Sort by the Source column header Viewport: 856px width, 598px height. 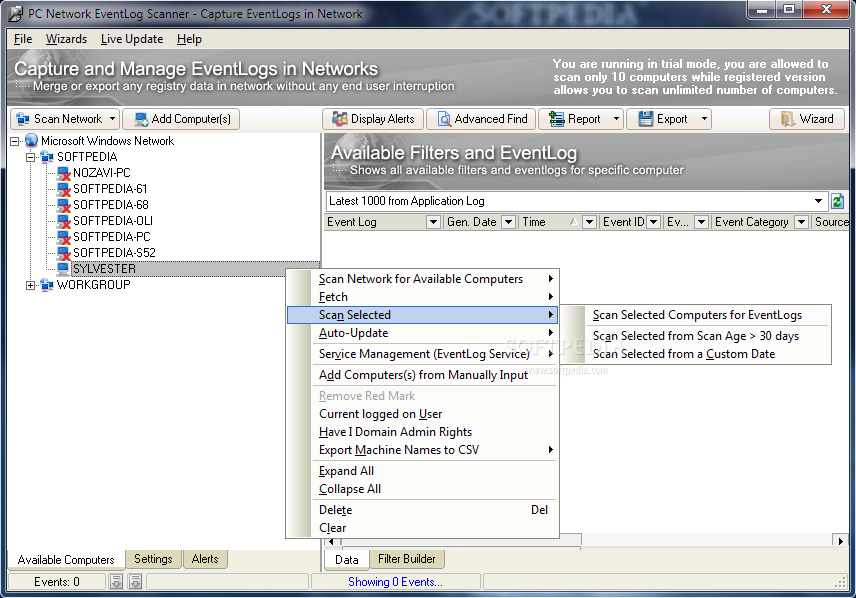point(830,222)
